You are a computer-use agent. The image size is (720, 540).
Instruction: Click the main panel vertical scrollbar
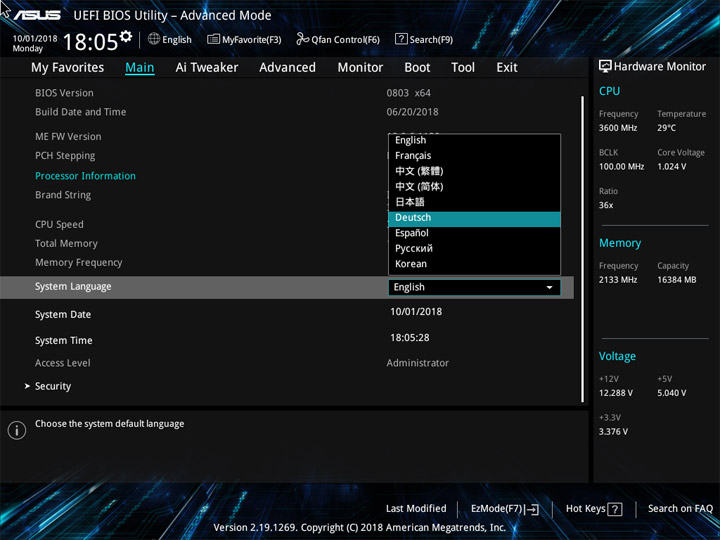[x=582, y=249]
